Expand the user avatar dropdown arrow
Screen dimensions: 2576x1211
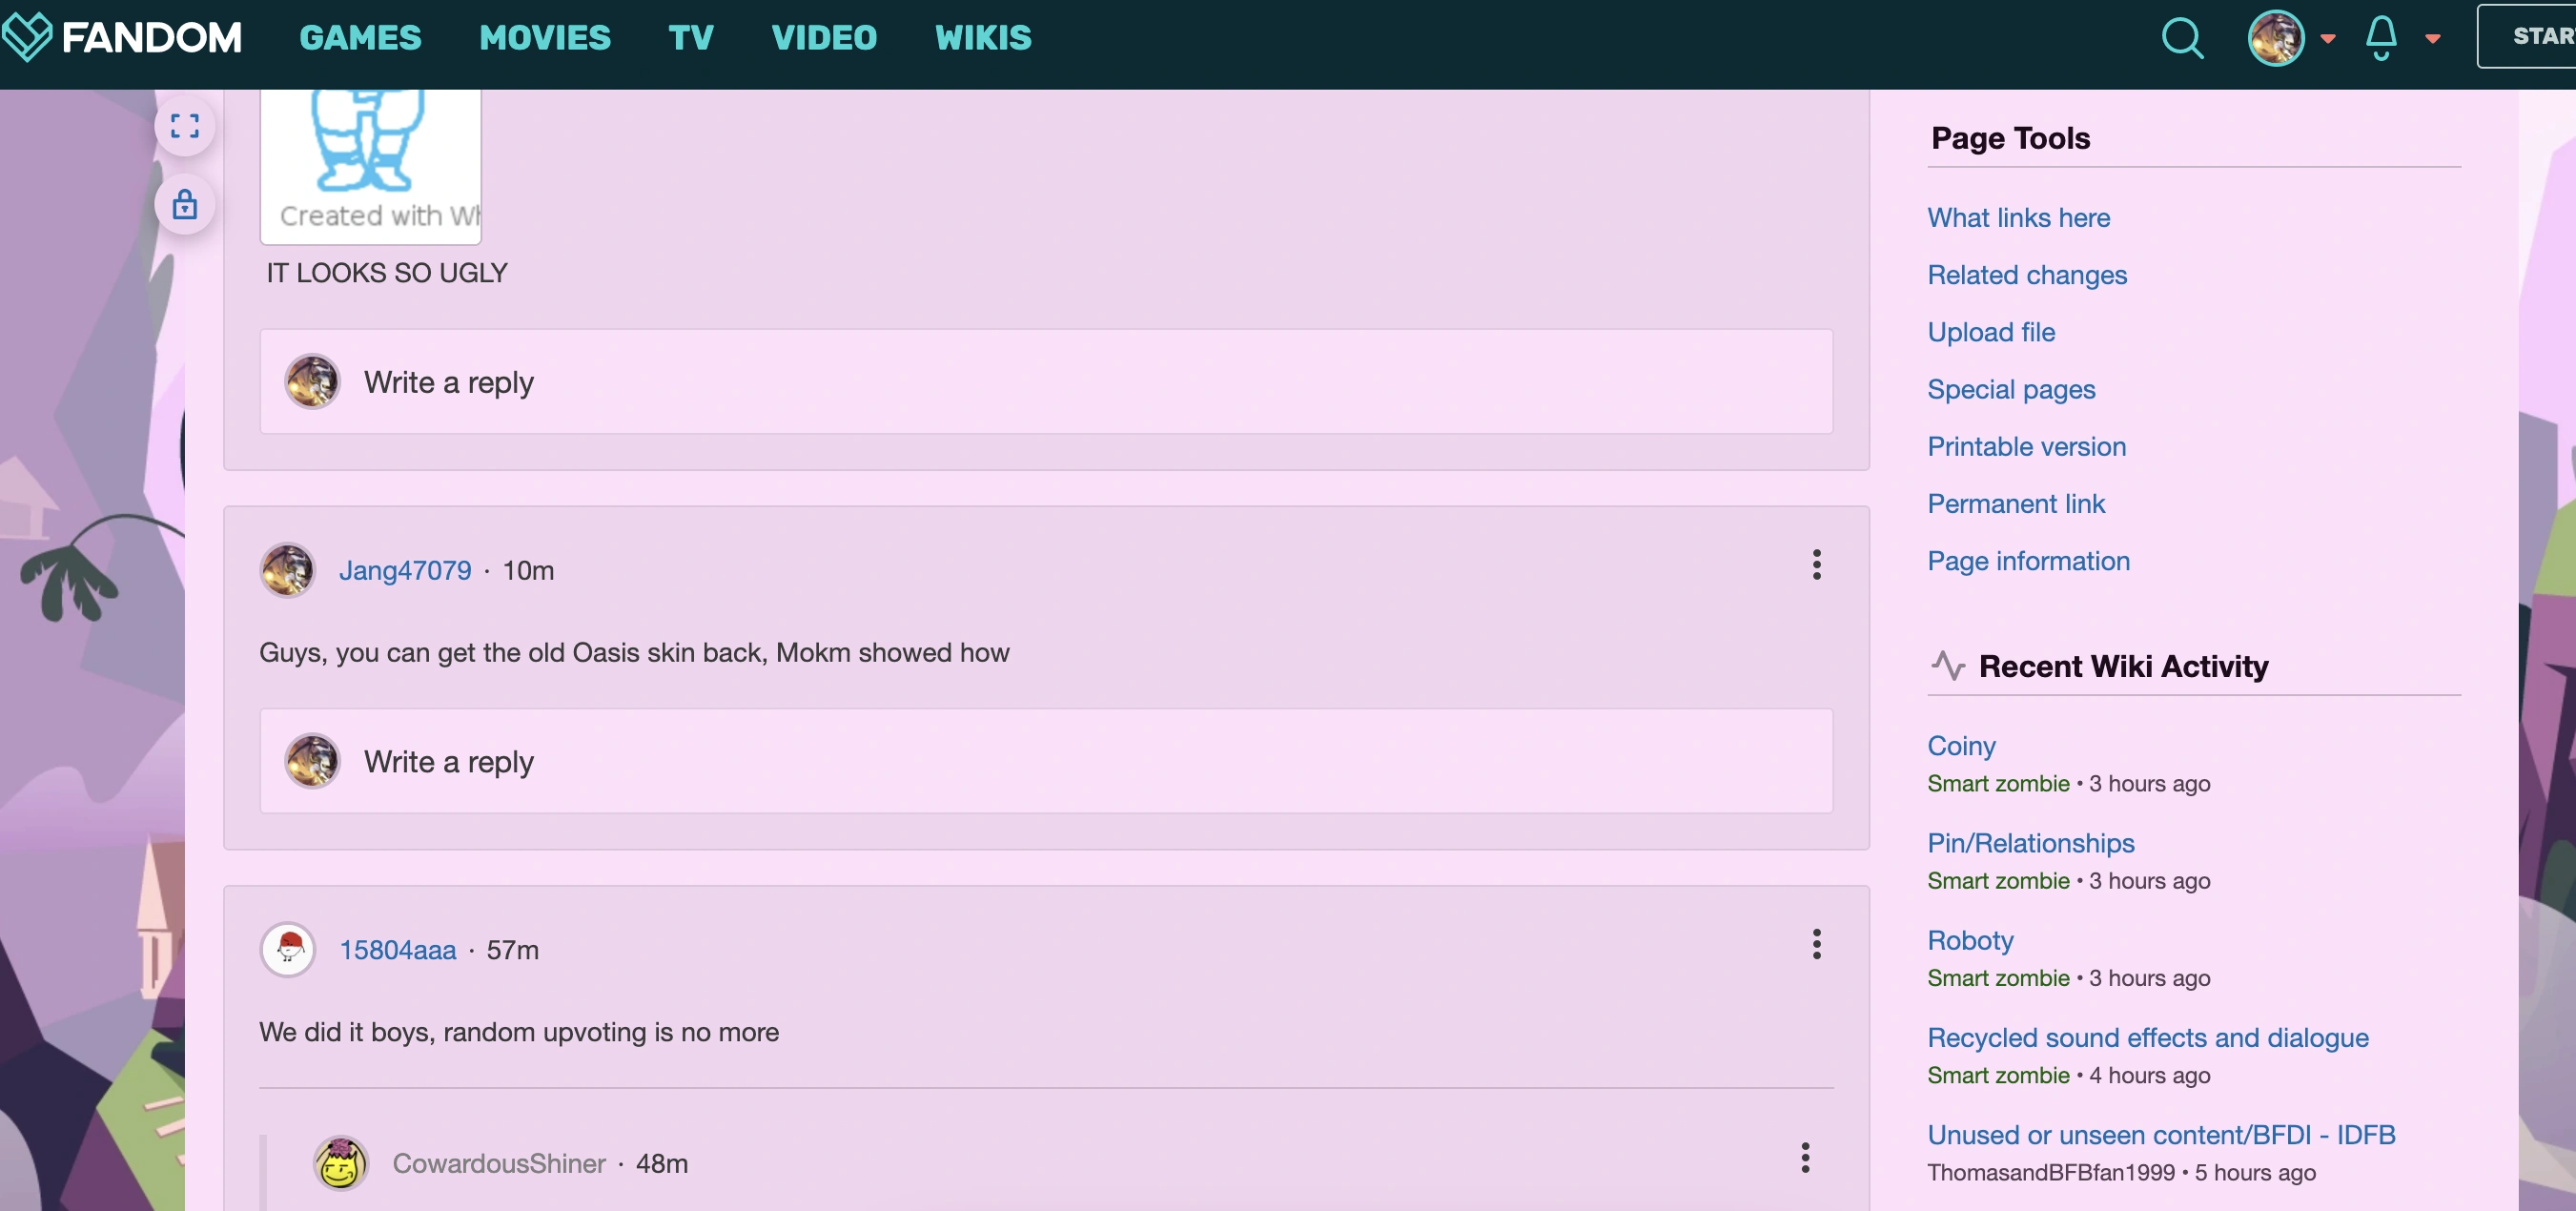tap(2328, 39)
